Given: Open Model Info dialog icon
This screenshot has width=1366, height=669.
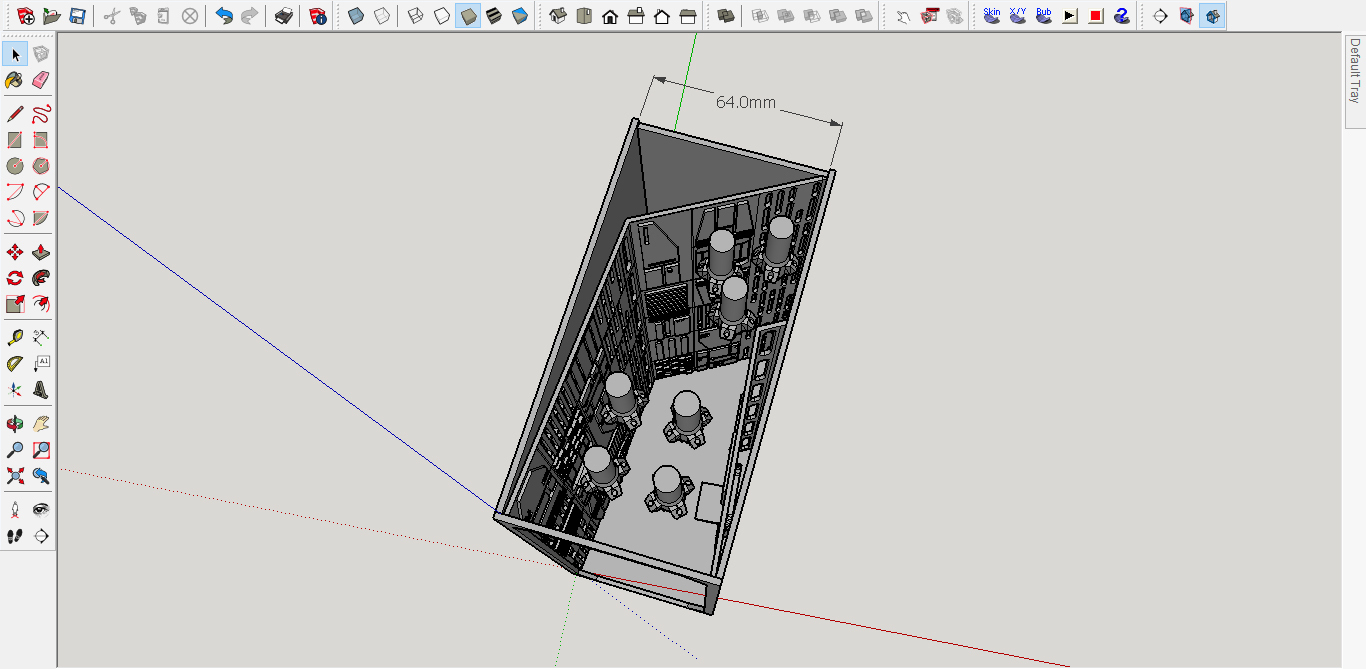Looking at the screenshot, I should point(318,16).
